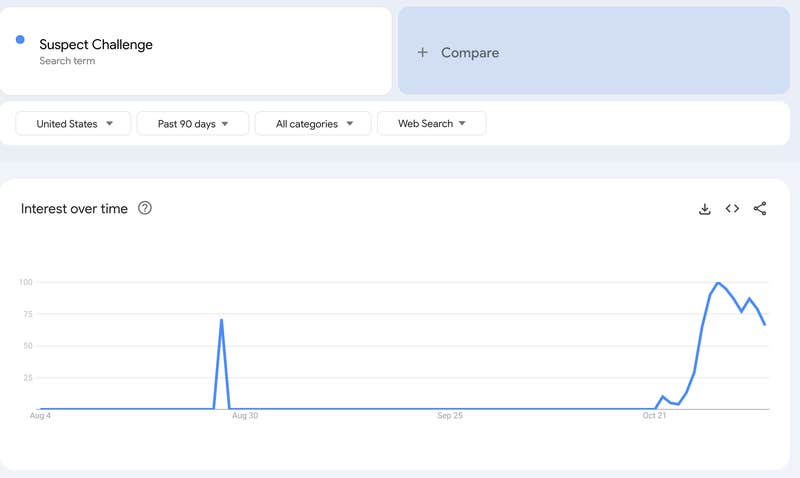800x478 pixels.
Task: Click the plus icon beside Compare
Action: pos(422,52)
